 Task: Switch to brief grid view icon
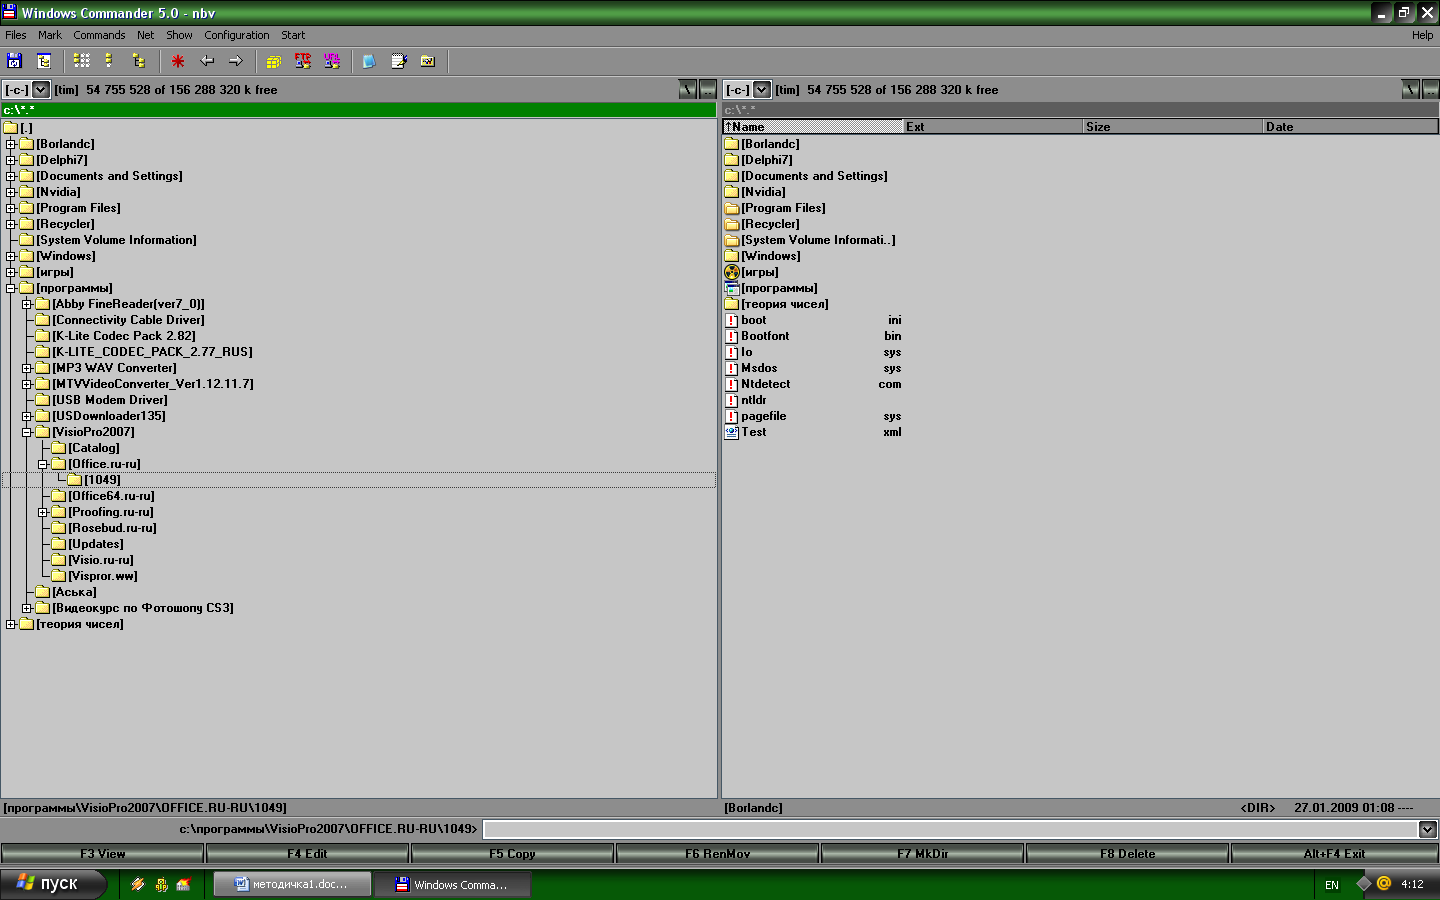pos(82,61)
